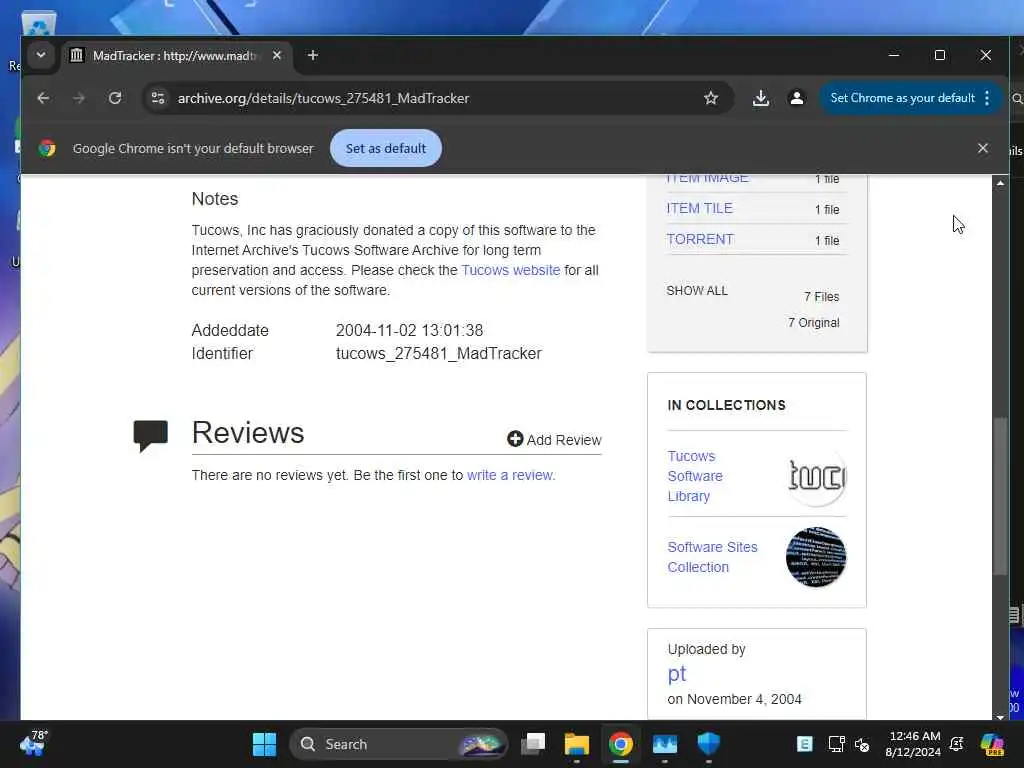Click the muted volume tray icon
The image size is (1024, 768).
862,744
